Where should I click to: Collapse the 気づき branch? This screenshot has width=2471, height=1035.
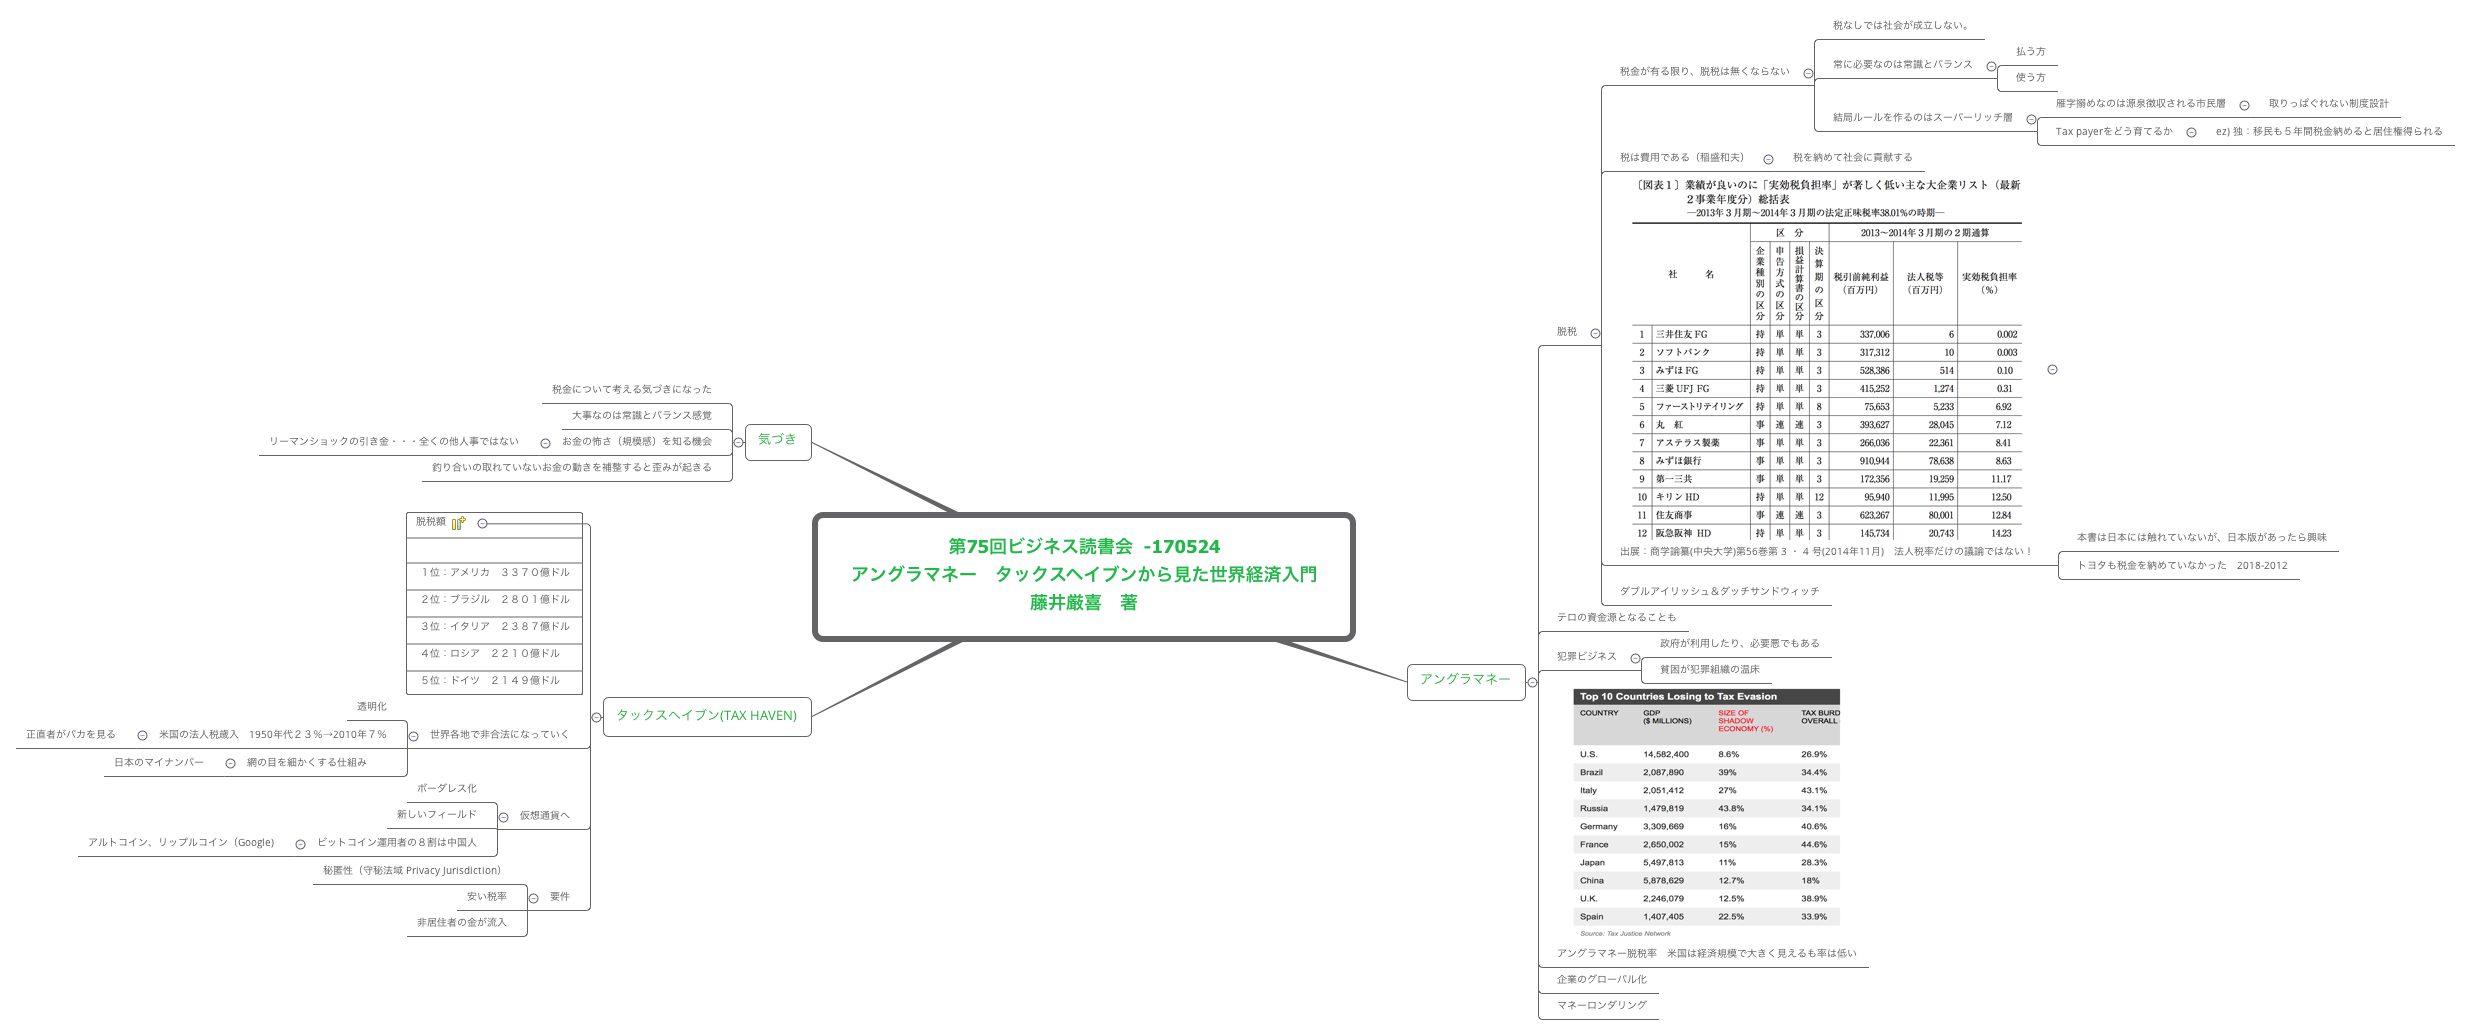point(738,442)
